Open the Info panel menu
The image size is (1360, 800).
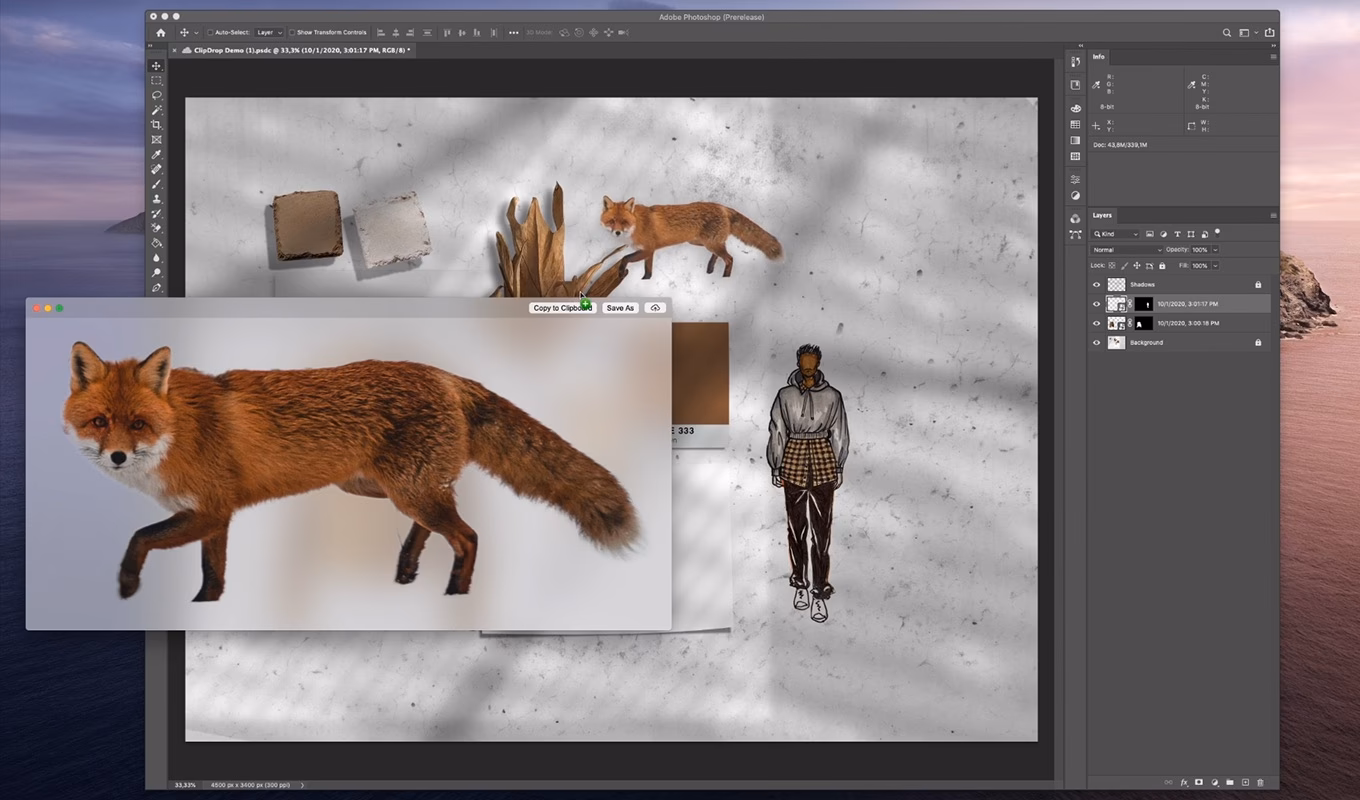tap(1273, 57)
